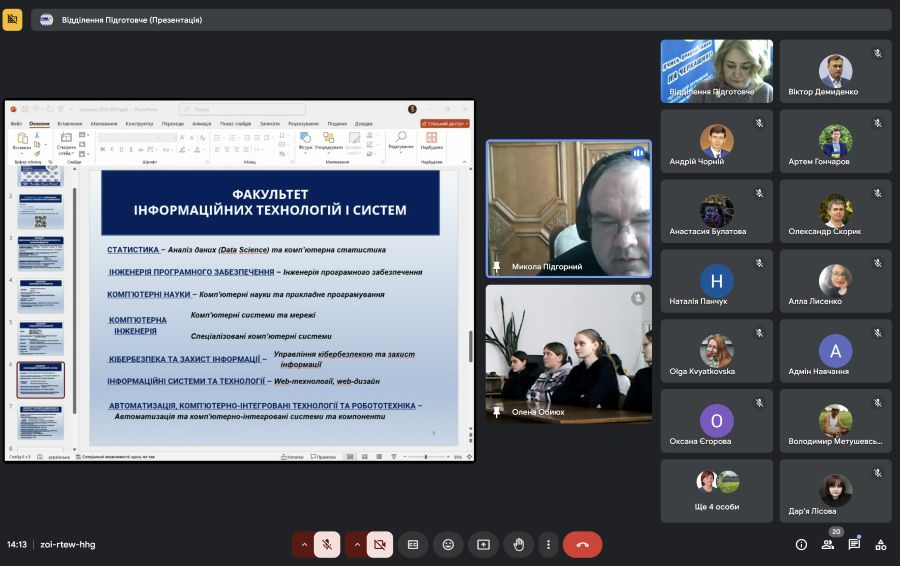900x566 pixels.
Task: Open the Вставлення tab in PowerPoint ribbon
Action: pos(69,124)
